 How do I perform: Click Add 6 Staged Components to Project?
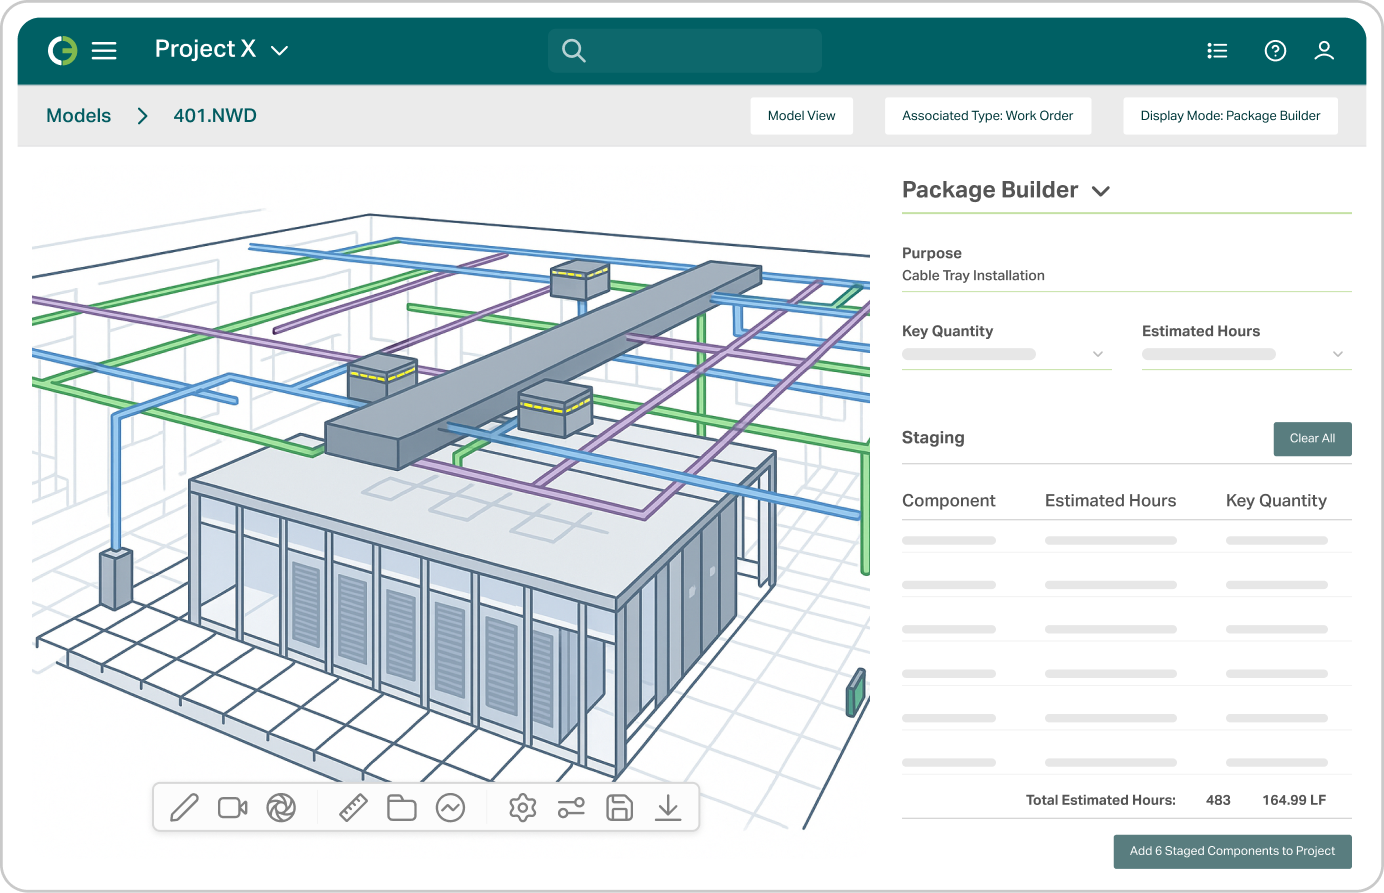(x=1232, y=851)
